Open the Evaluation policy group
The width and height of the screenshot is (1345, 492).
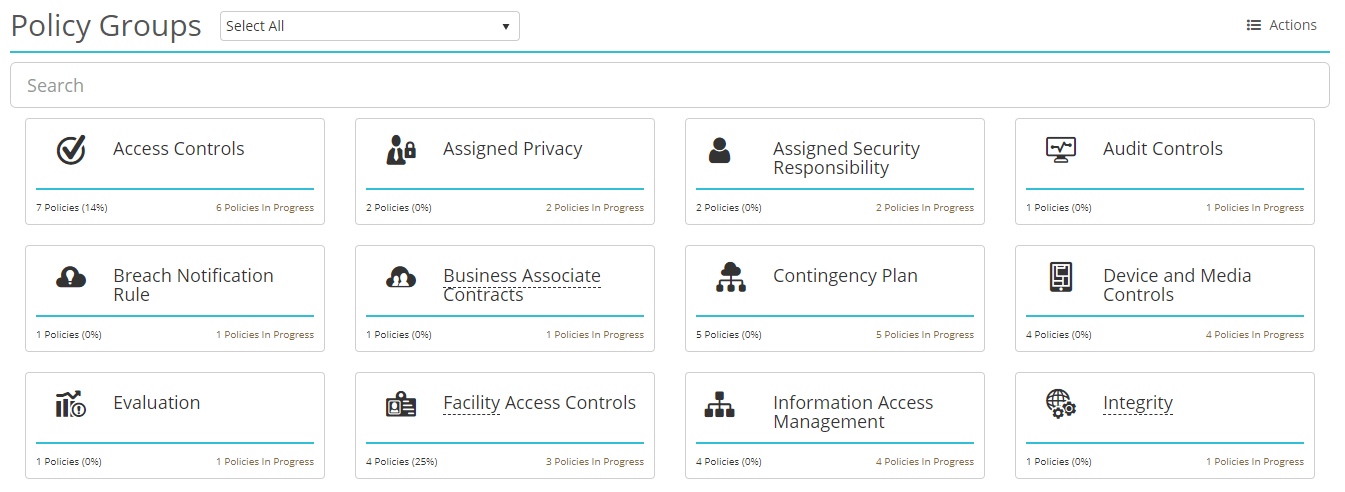175,425
